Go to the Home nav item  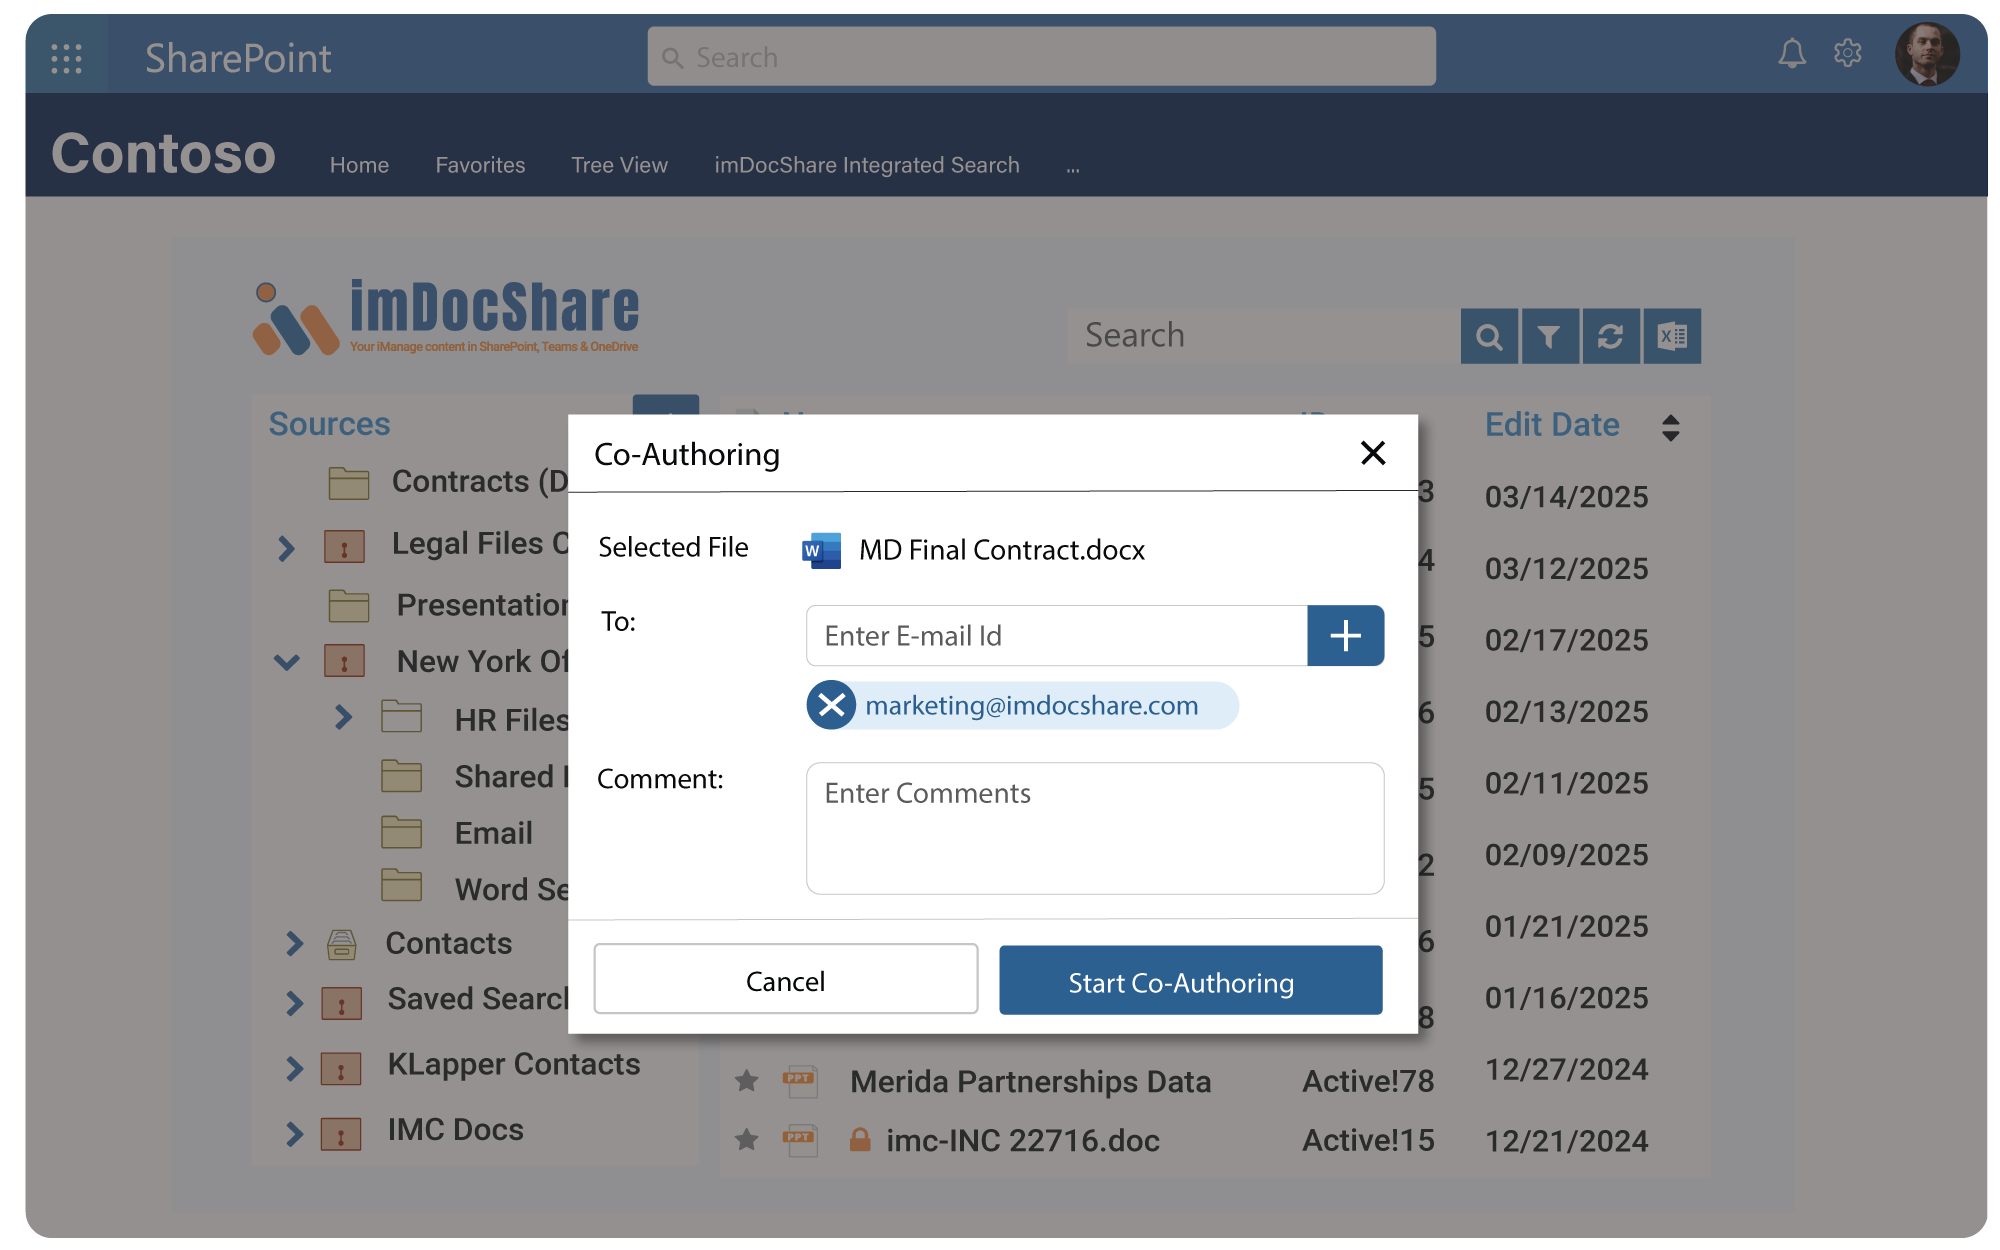pos(359,165)
